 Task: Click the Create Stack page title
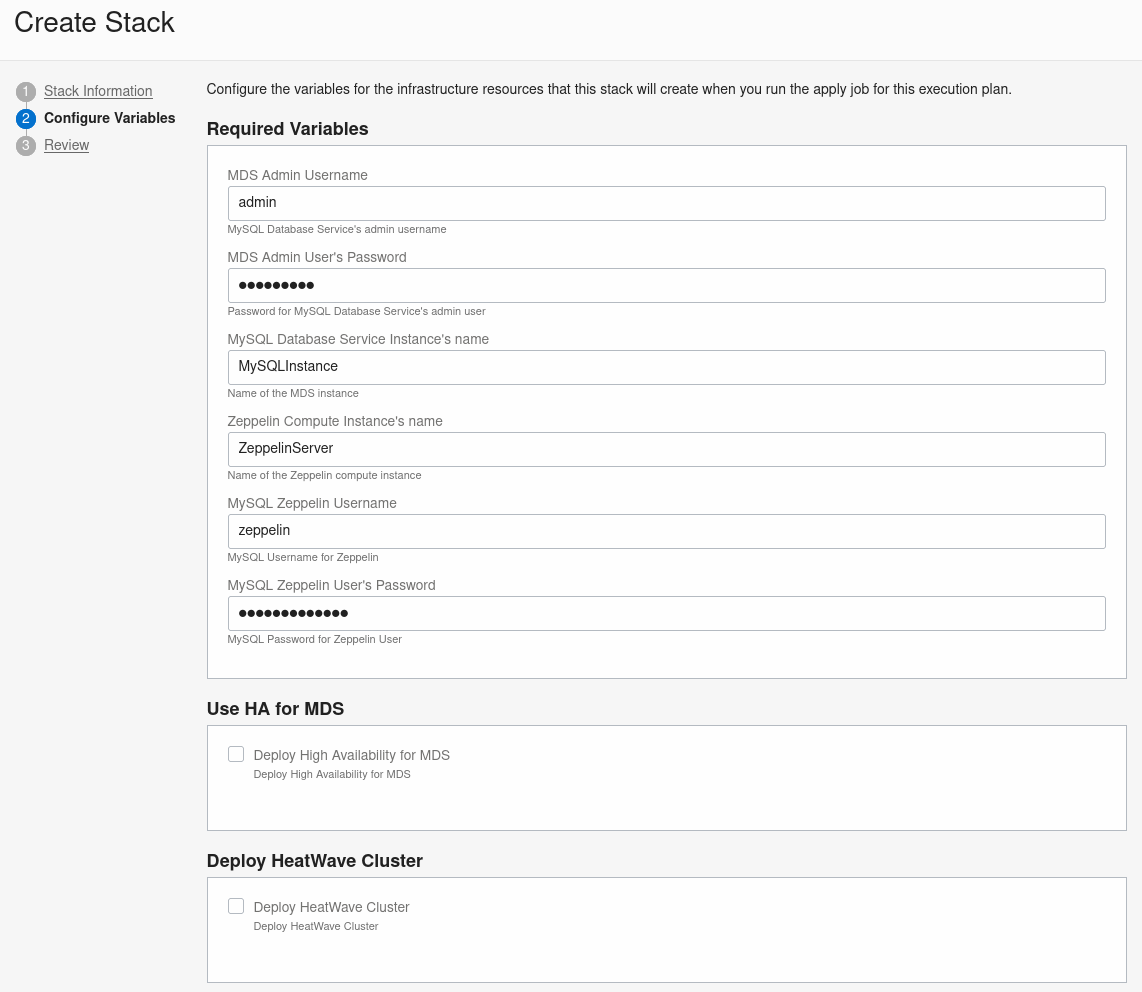(94, 23)
